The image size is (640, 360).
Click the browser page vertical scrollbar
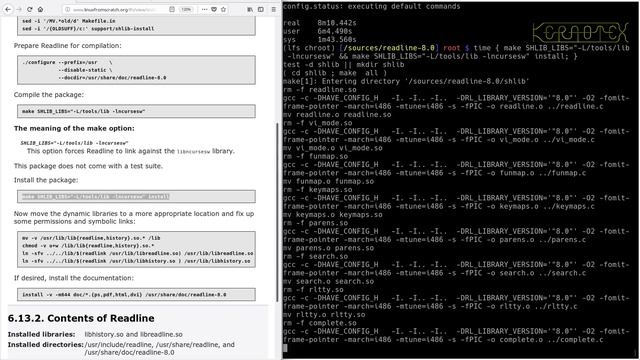click(x=278, y=212)
